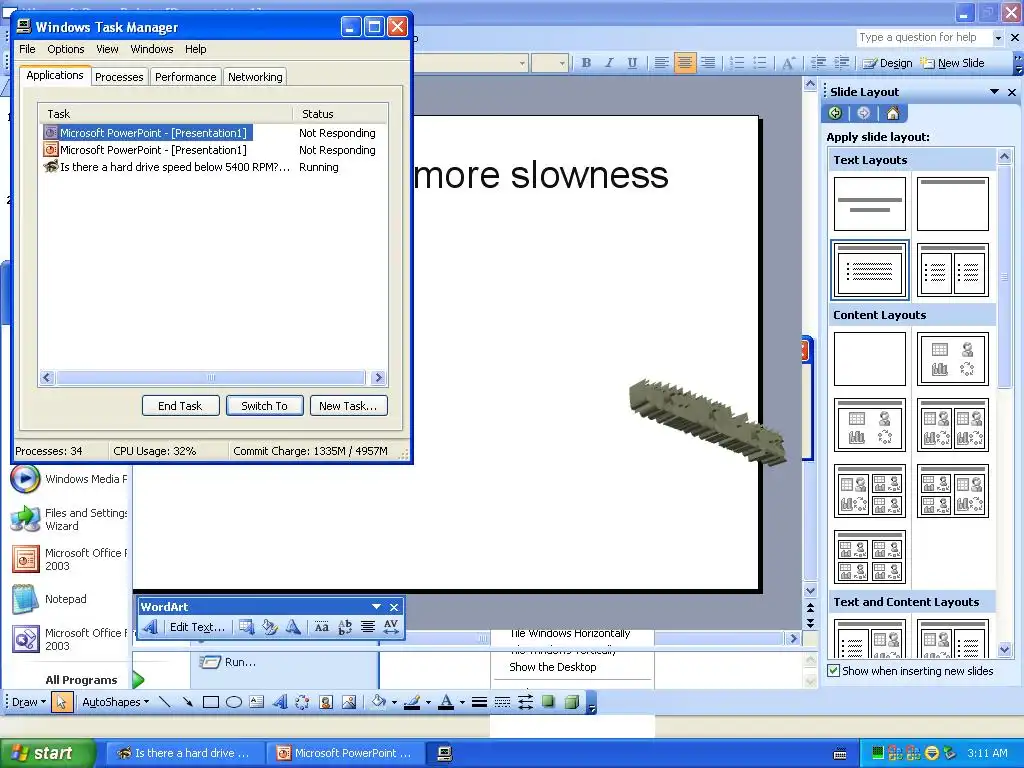This screenshot has width=1024, height=768.
Task: Click Edit Text in WordArt toolbar
Action: point(197,627)
